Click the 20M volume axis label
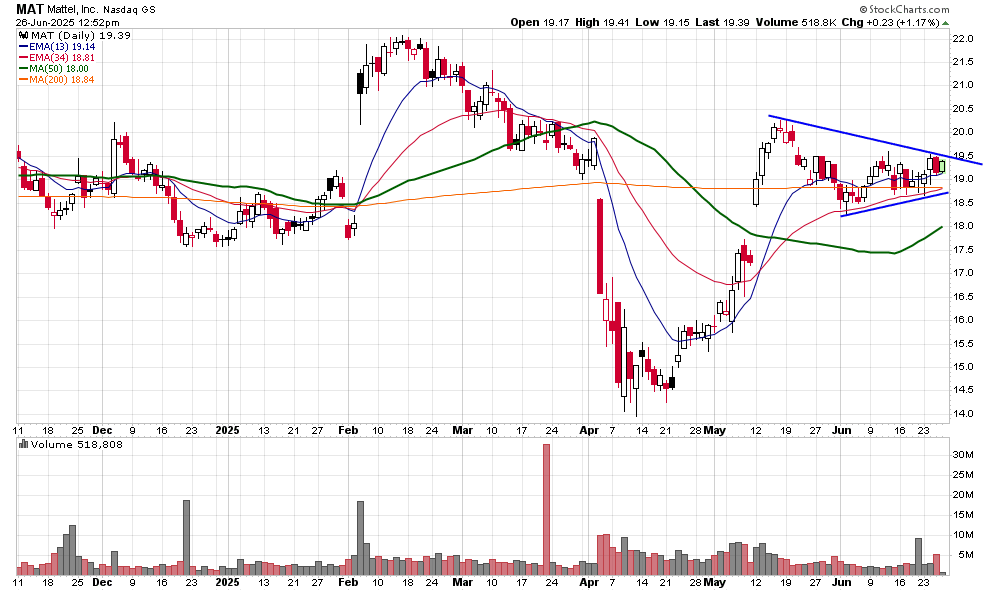The width and height of the screenshot is (990, 591). pos(963,494)
